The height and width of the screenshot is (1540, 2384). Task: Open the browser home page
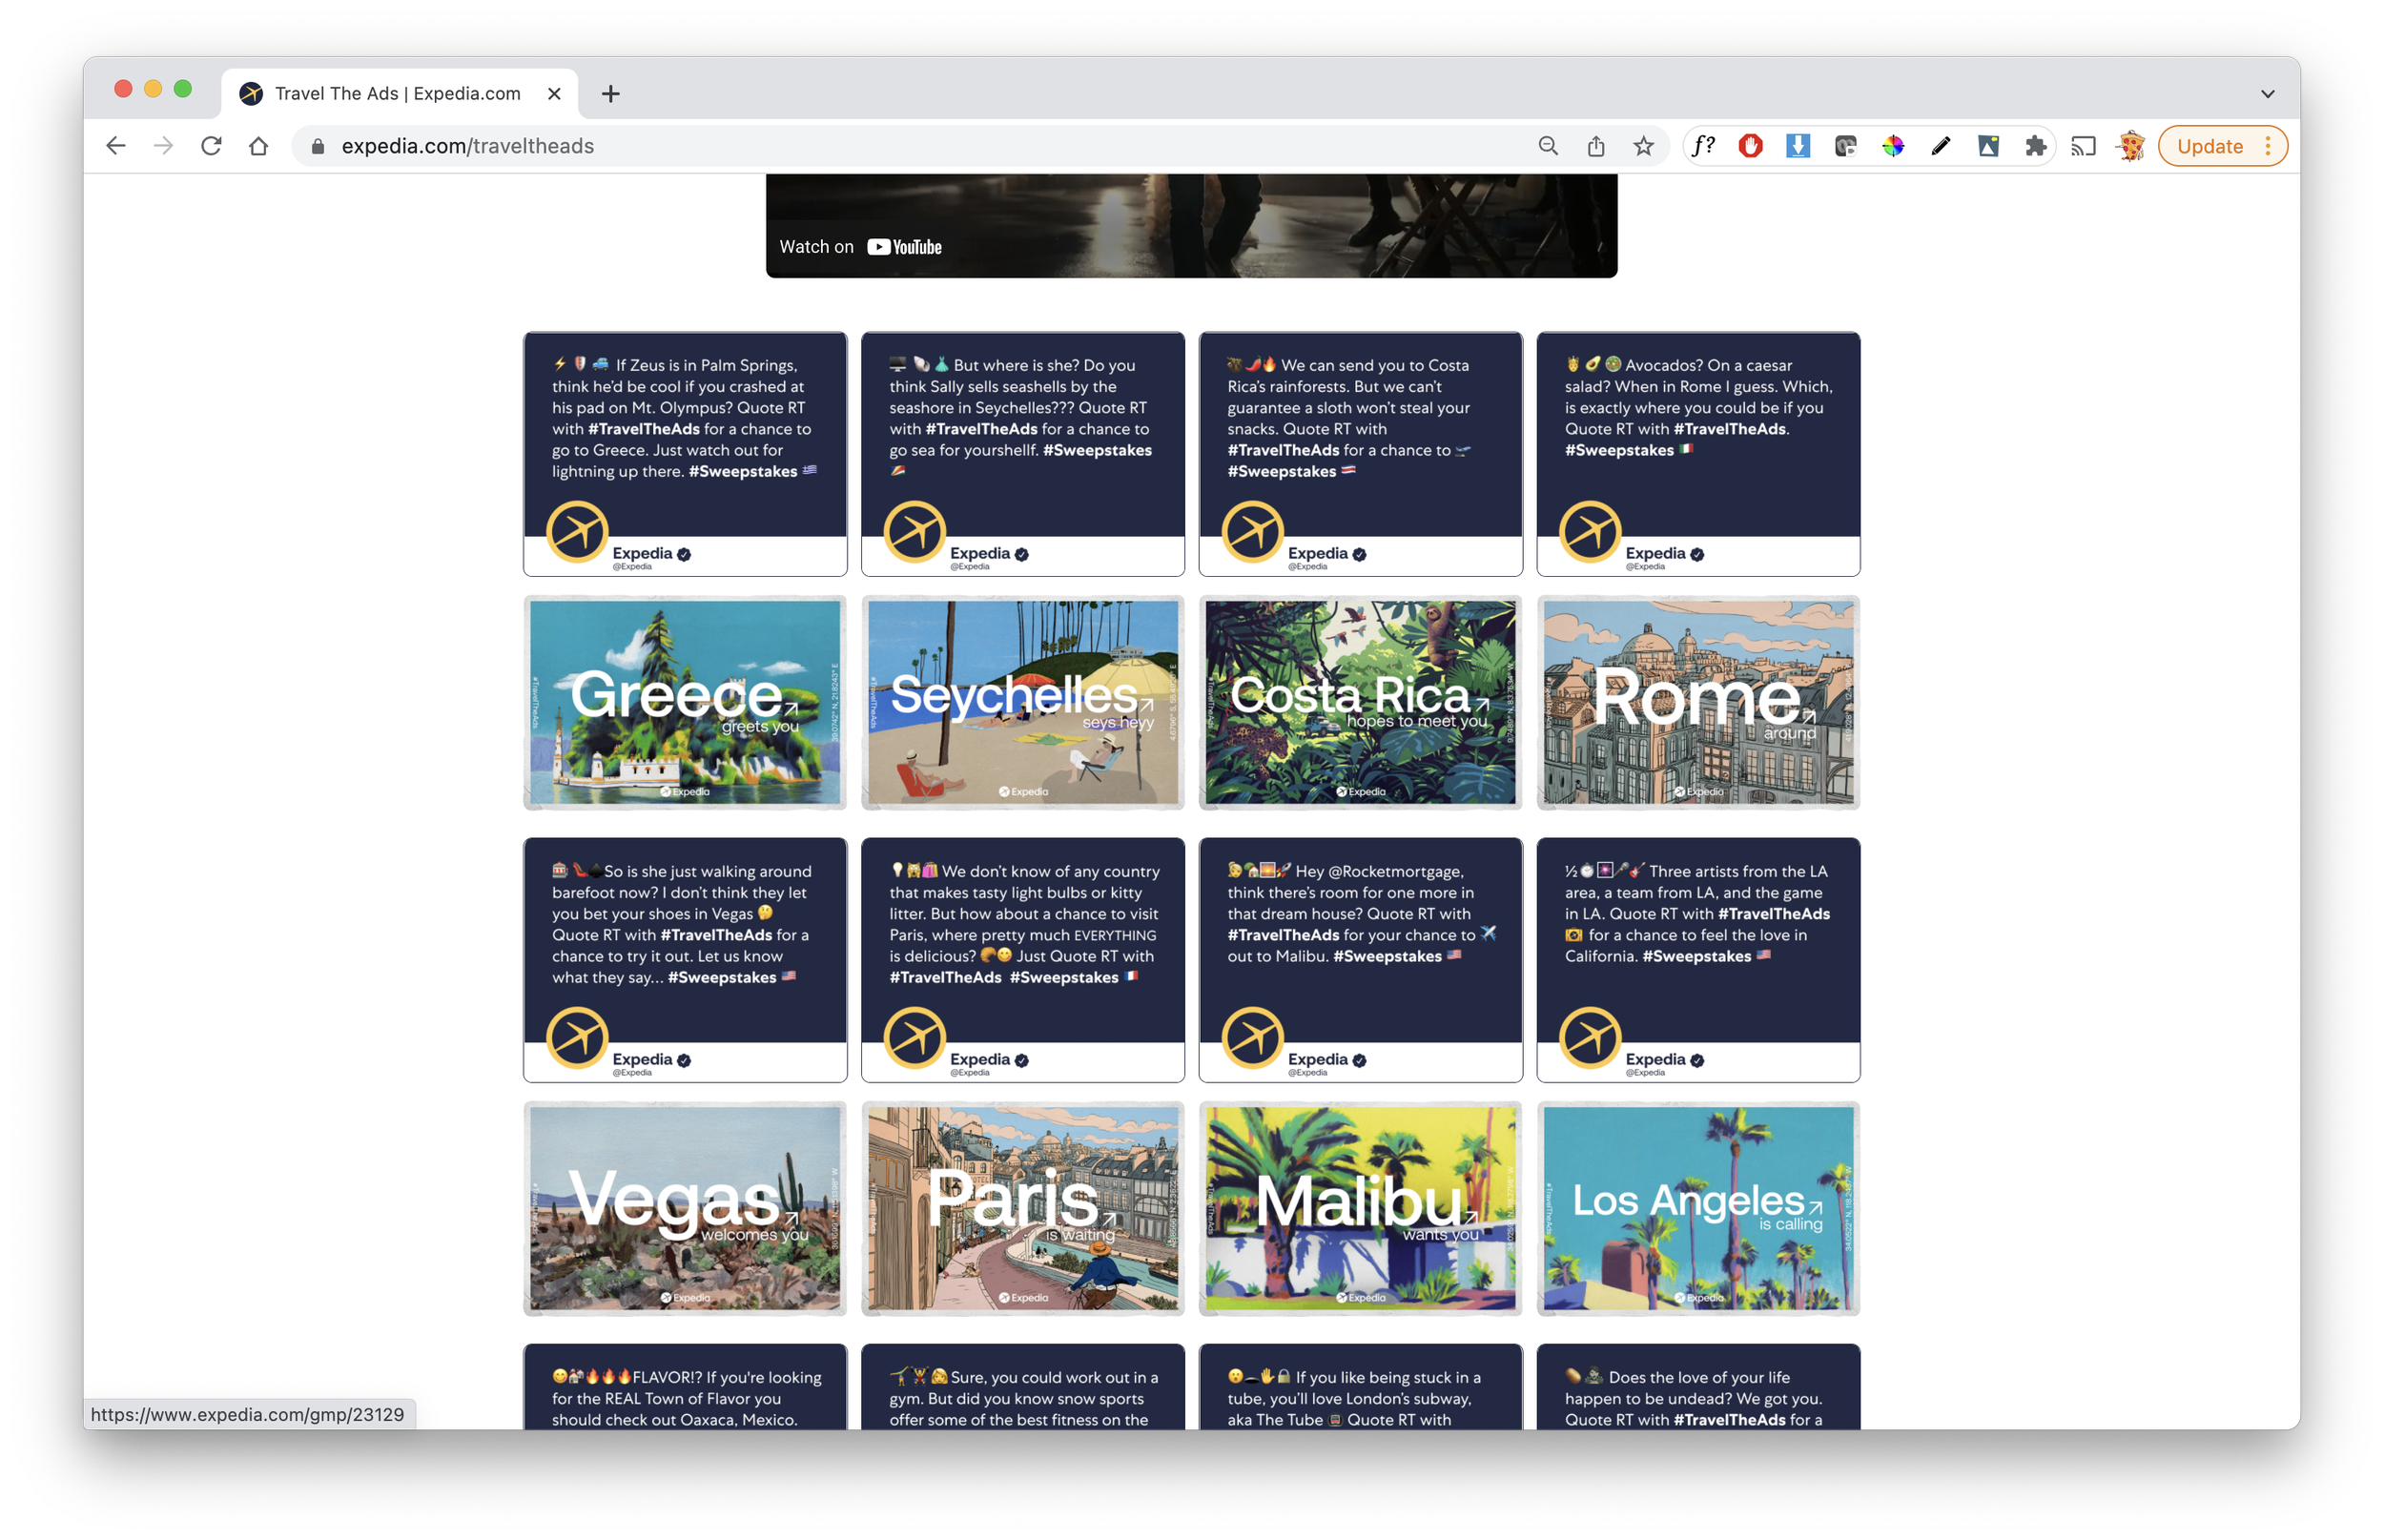click(259, 146)
